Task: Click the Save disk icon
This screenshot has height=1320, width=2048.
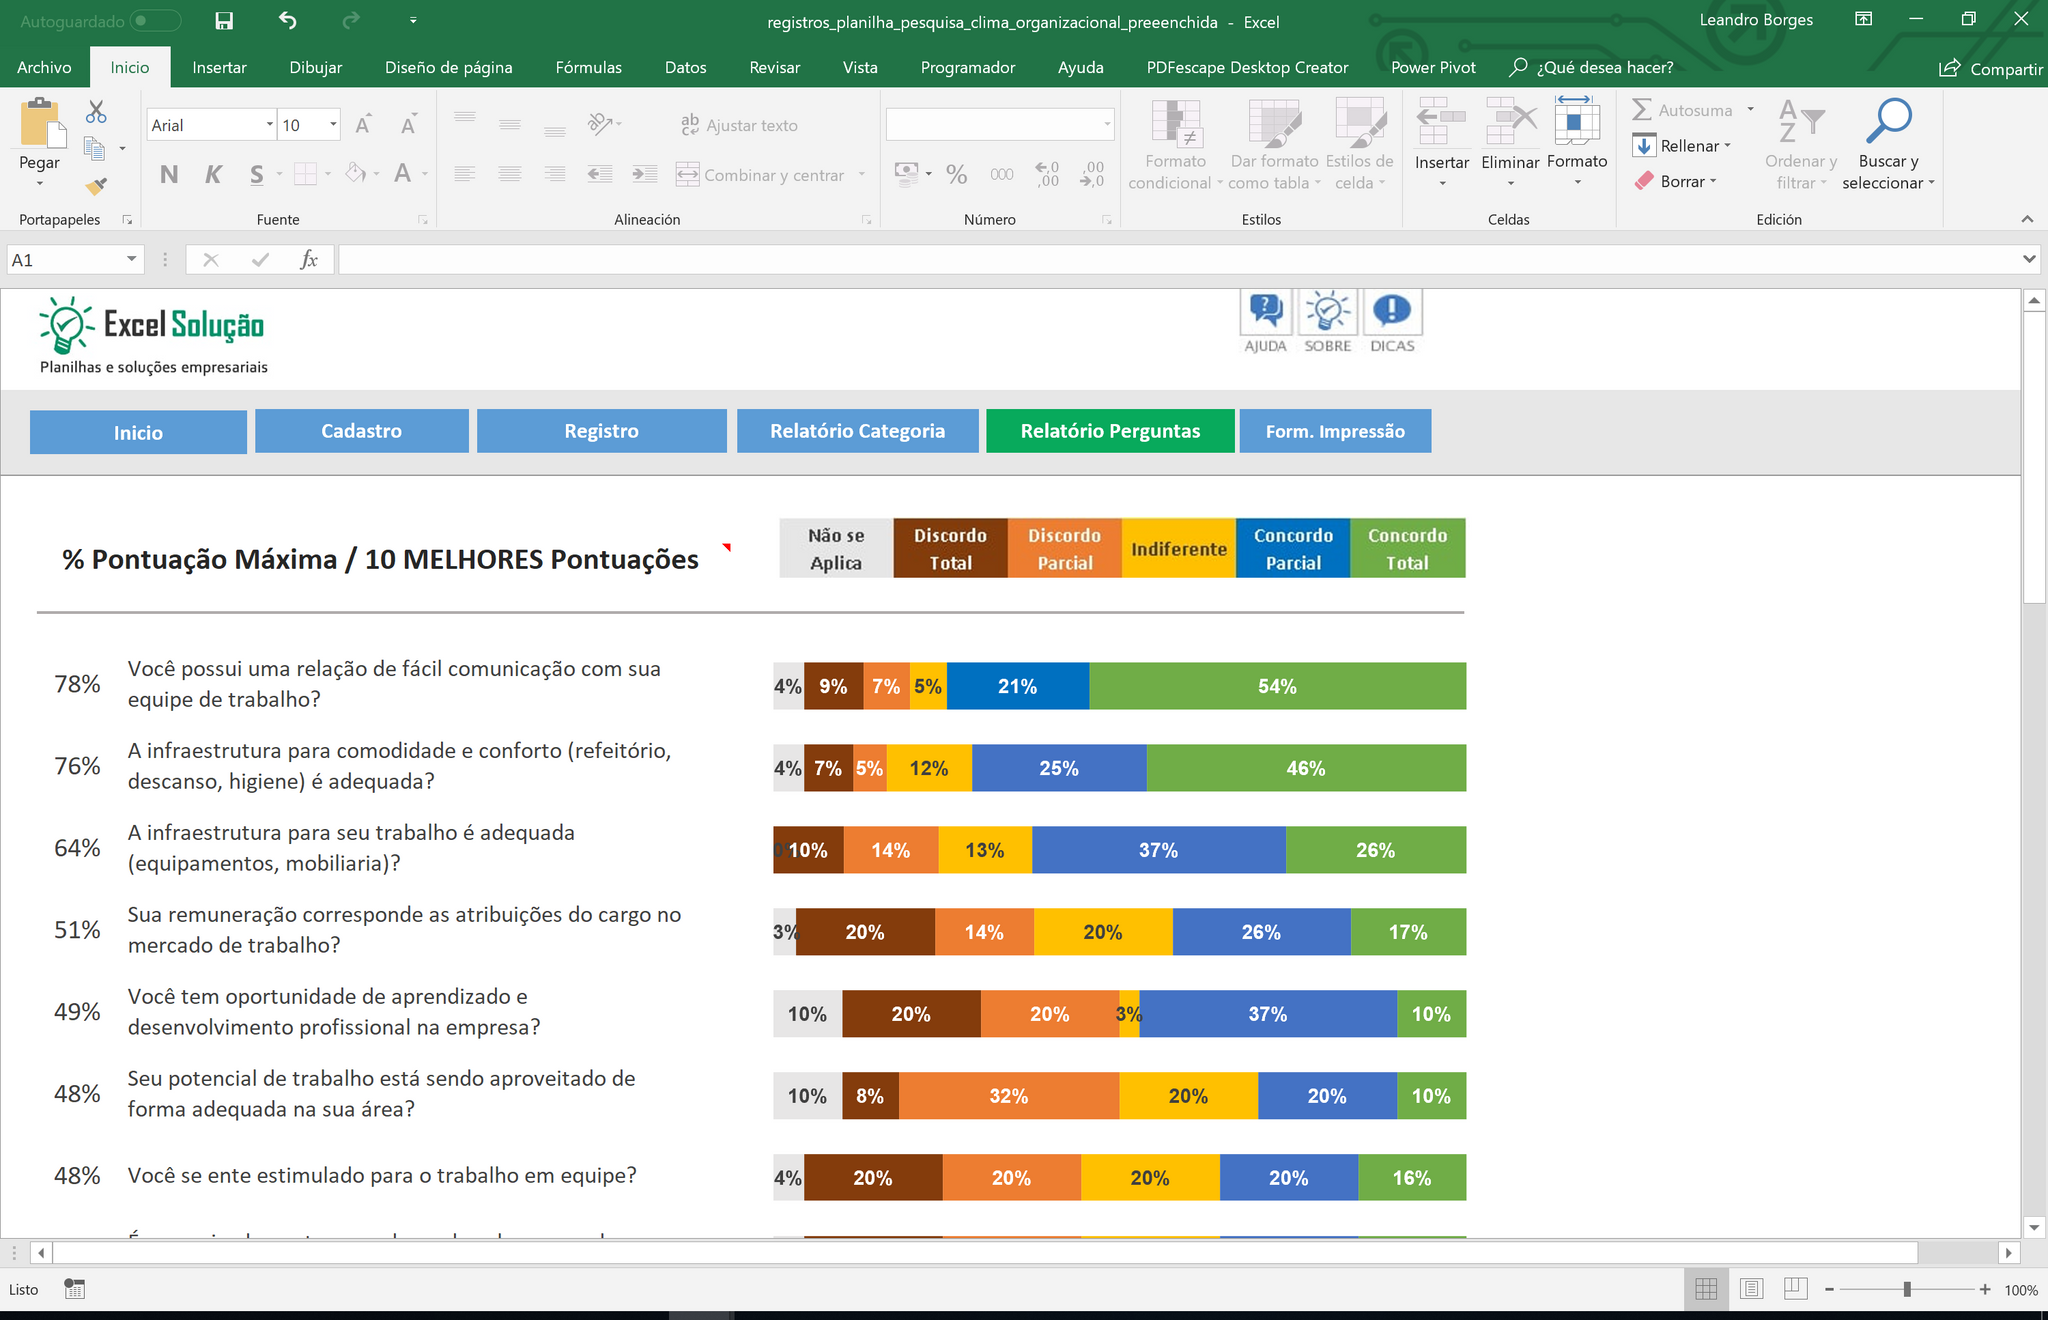Action: 224,21
